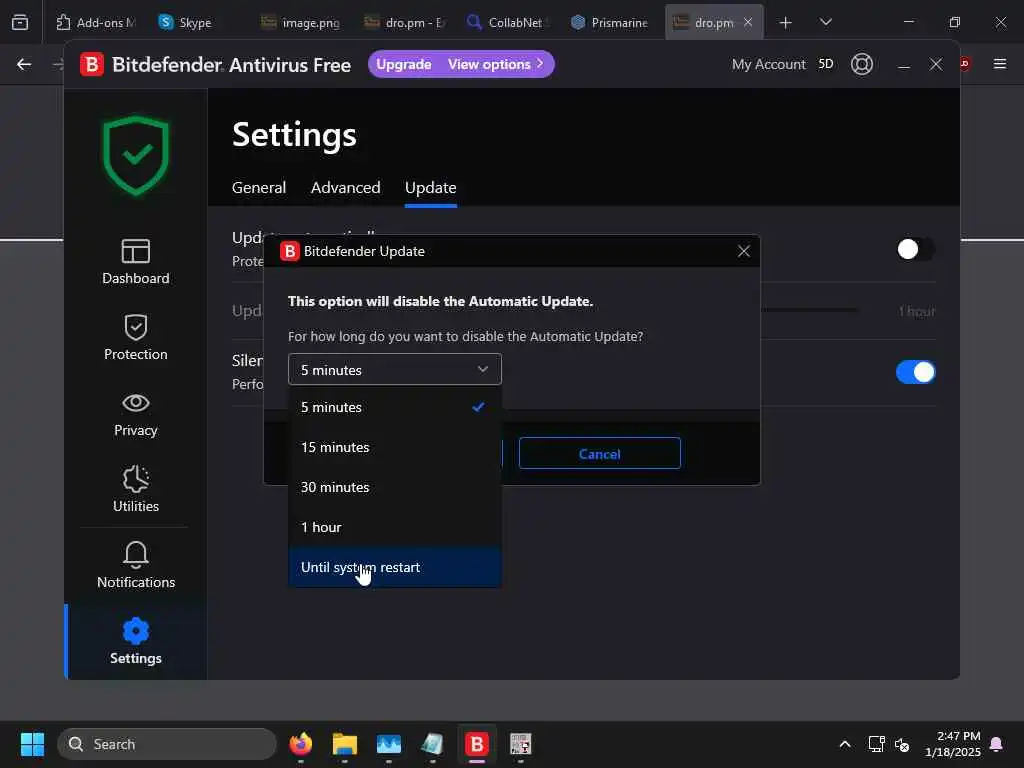Screen dimensions: 1024x768
Task: Switch to the image.png browser tab
Action: click(x=301, y=23)
